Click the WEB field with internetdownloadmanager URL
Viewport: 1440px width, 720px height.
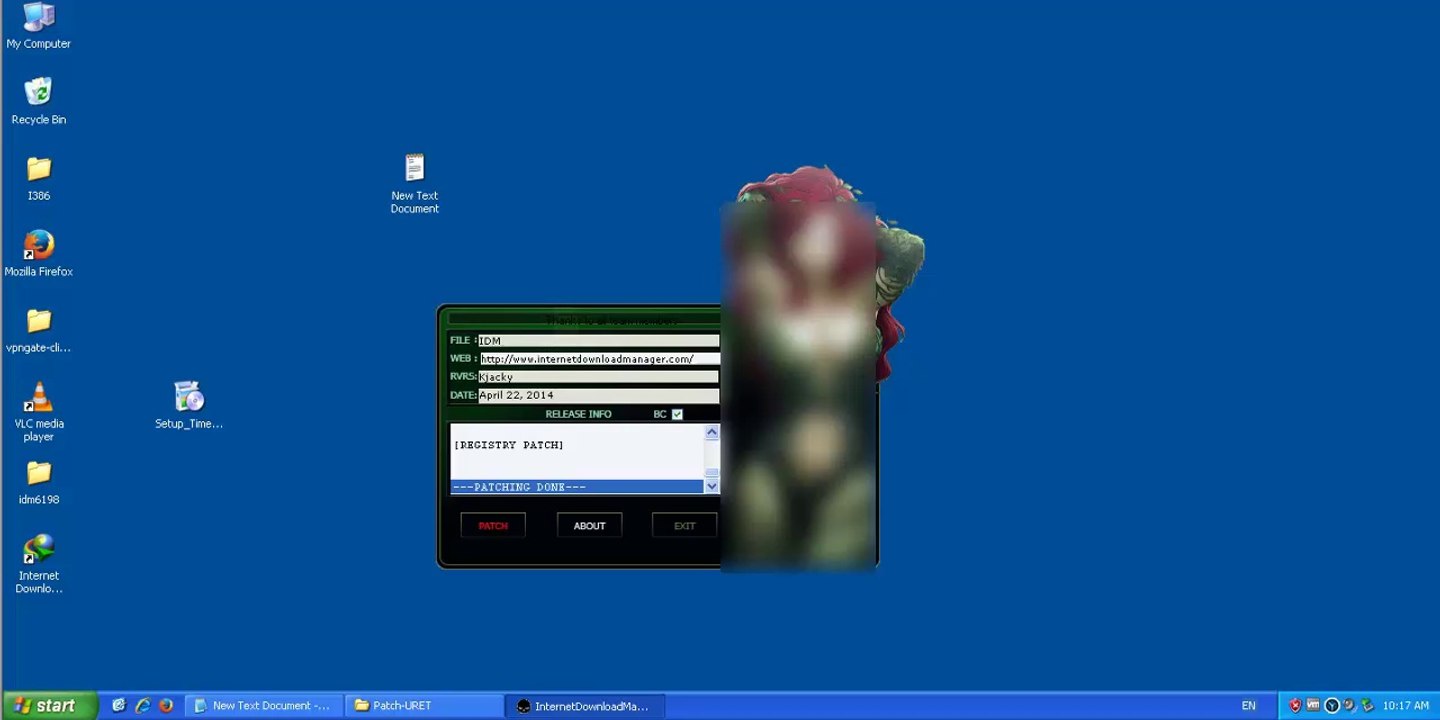tap(599, 359)
